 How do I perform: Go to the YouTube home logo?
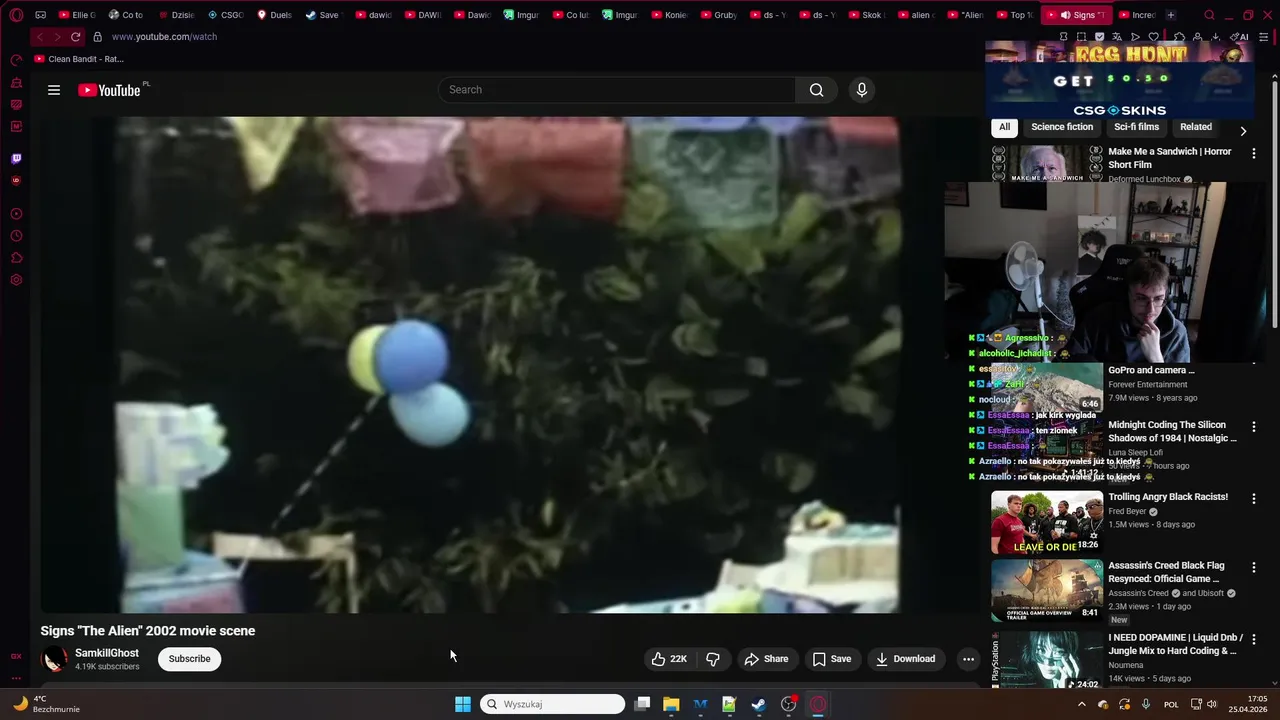pyautogui.click(x=110, y=90)
